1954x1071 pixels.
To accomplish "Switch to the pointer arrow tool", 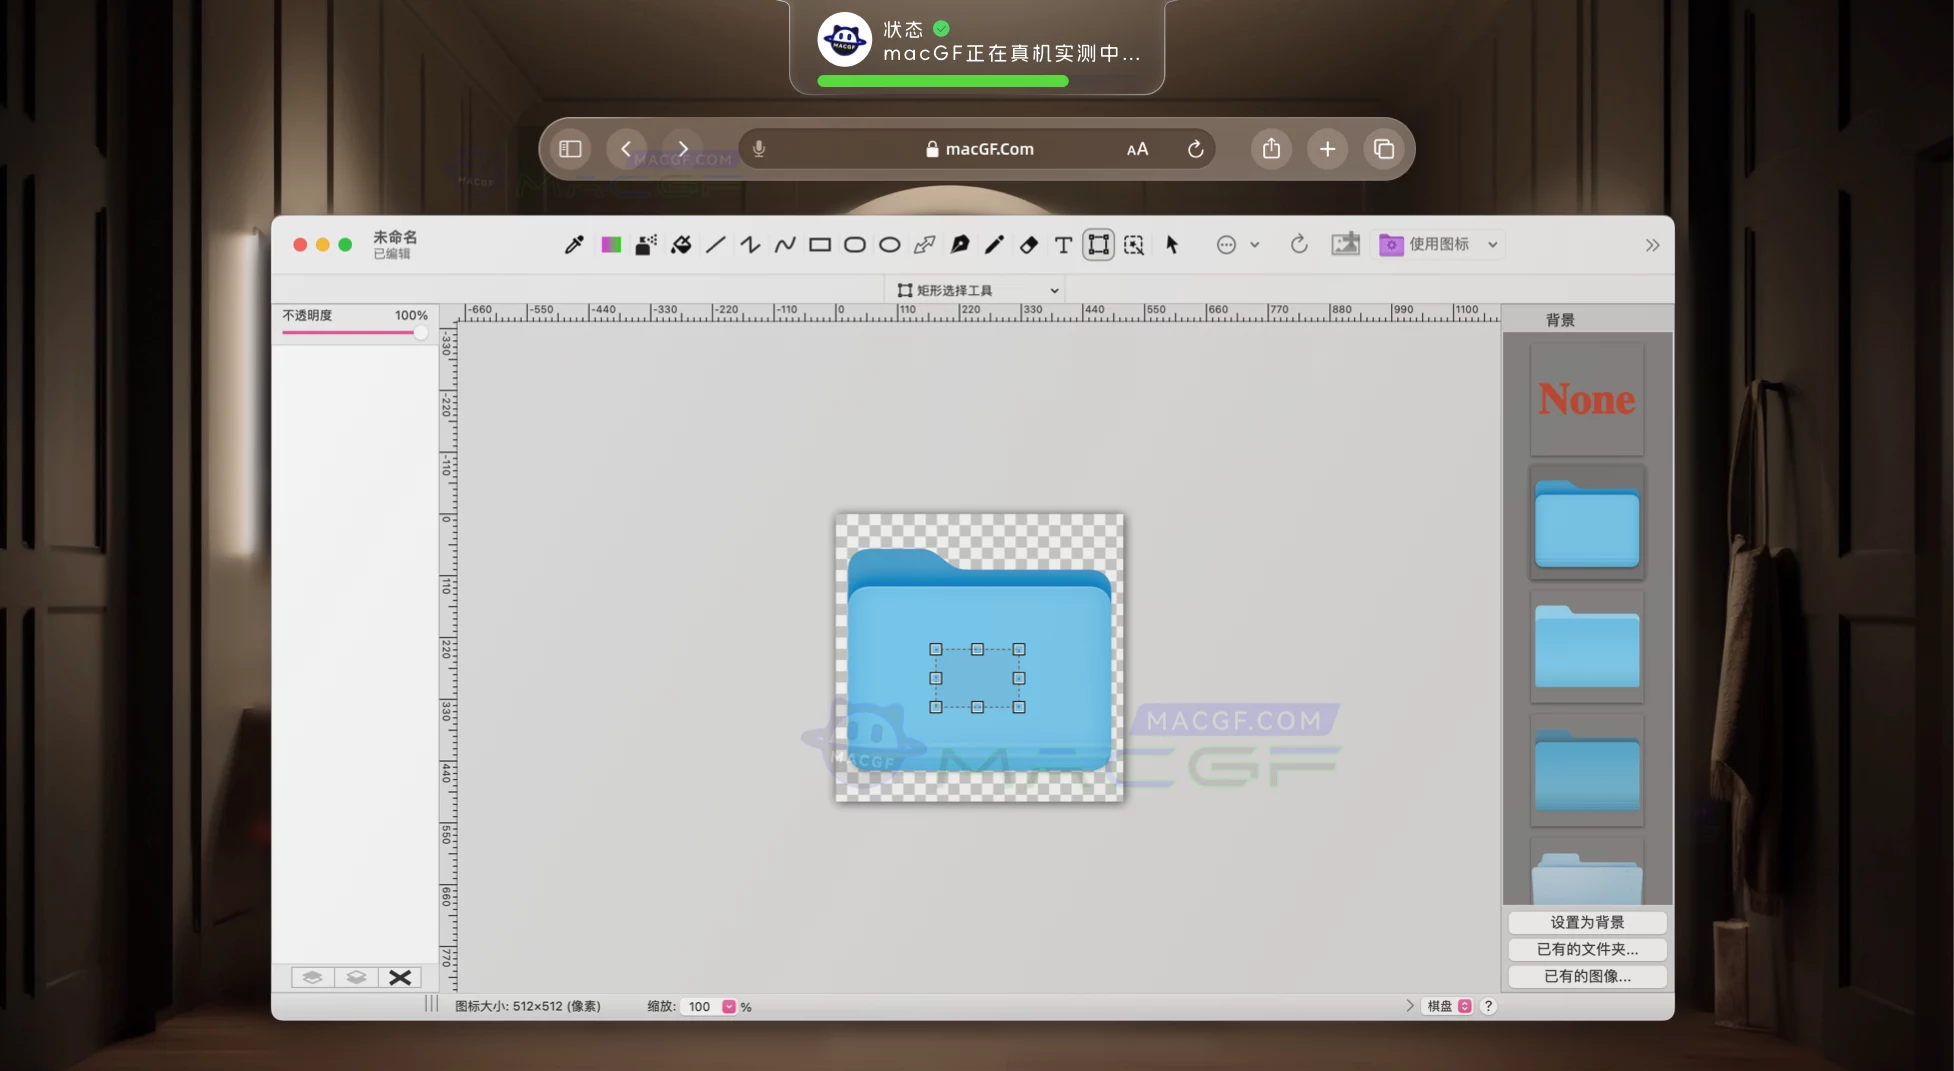I will click(1172, 244).
